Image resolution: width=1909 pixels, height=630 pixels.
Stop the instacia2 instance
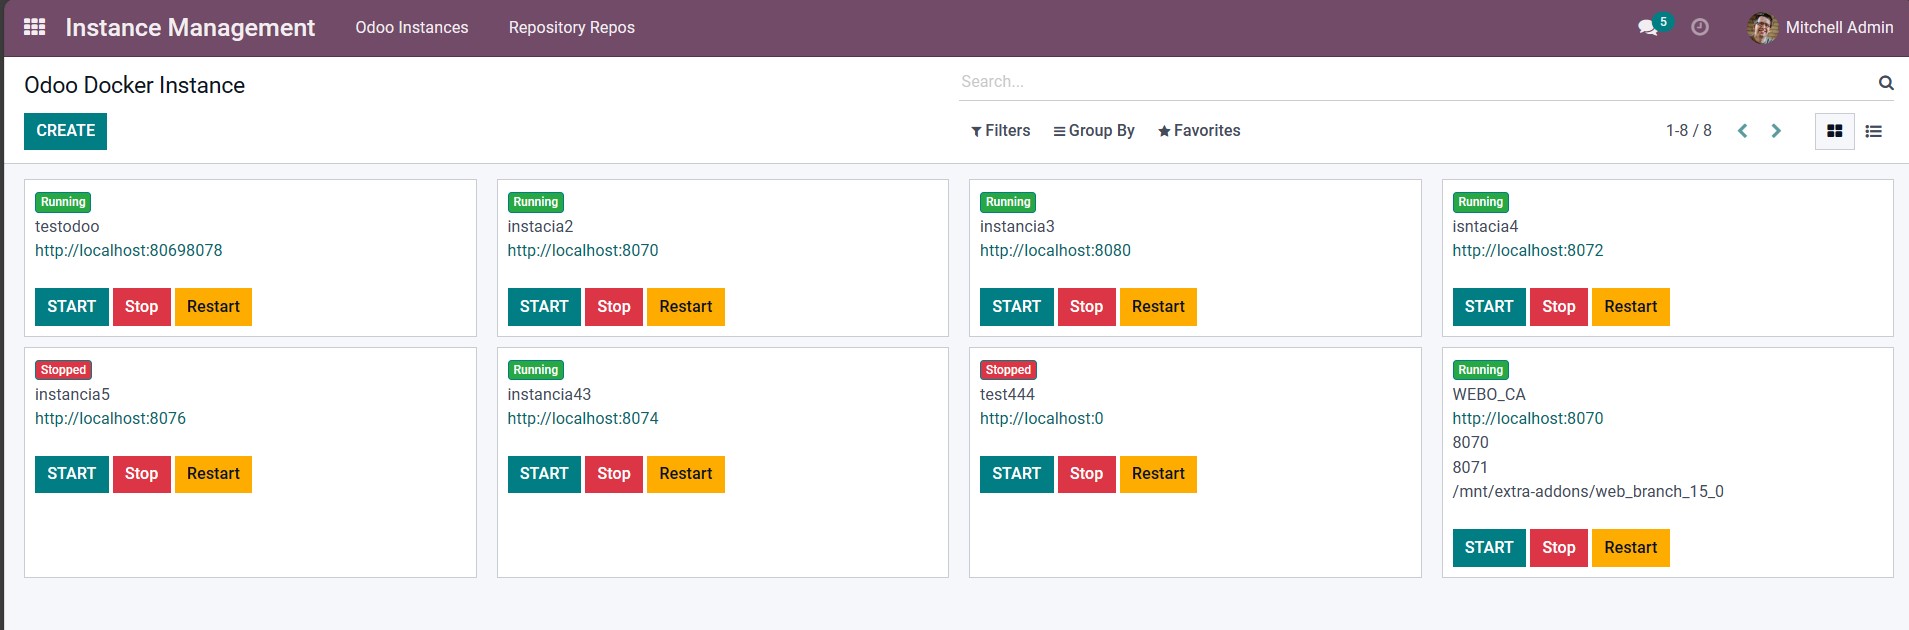614,307
